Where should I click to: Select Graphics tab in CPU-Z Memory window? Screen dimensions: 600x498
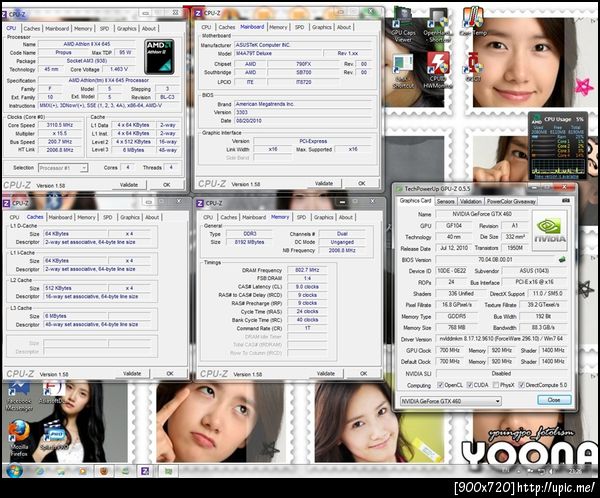click(323, 217)
